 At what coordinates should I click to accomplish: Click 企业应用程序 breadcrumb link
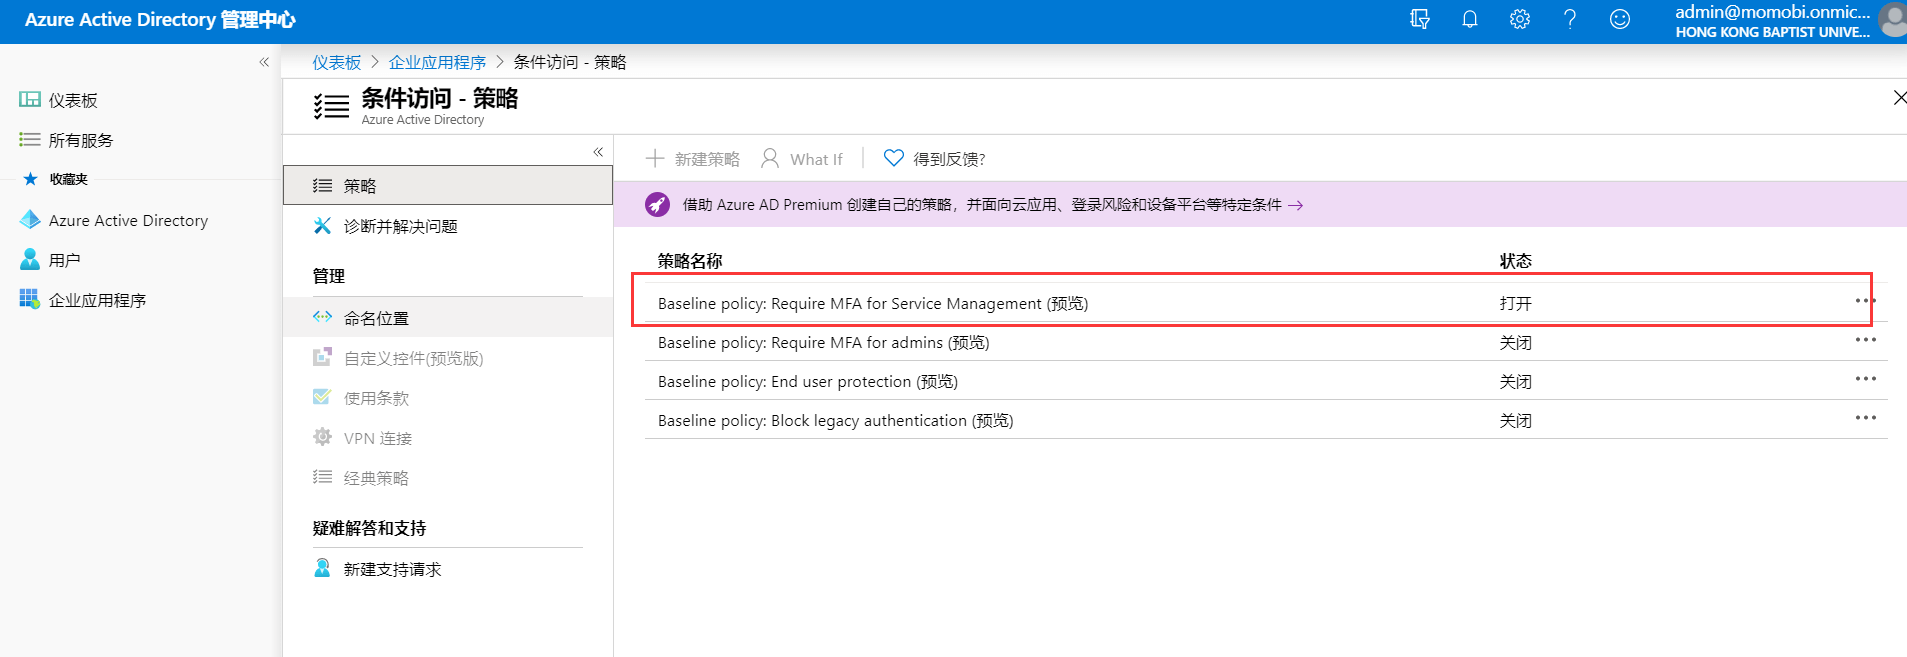point(437,62)
